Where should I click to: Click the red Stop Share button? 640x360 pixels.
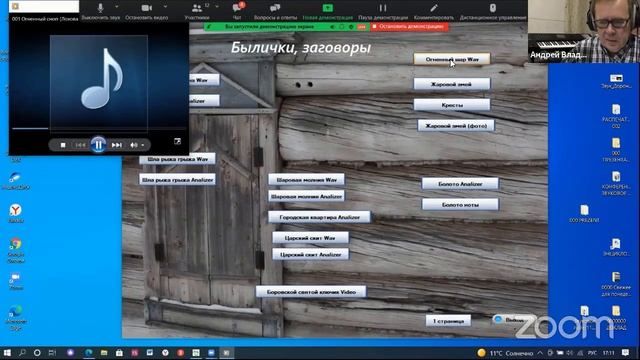pyautogui.click(x=409, y=27)
